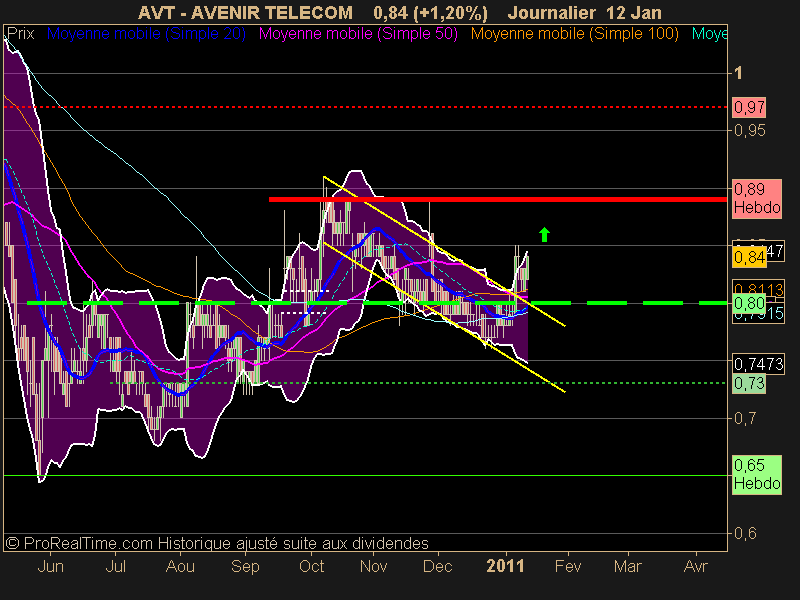Click the red '0,89 Hebdo' resistance label
Viewport: 800px width, 600px height.
pos(757,198)
